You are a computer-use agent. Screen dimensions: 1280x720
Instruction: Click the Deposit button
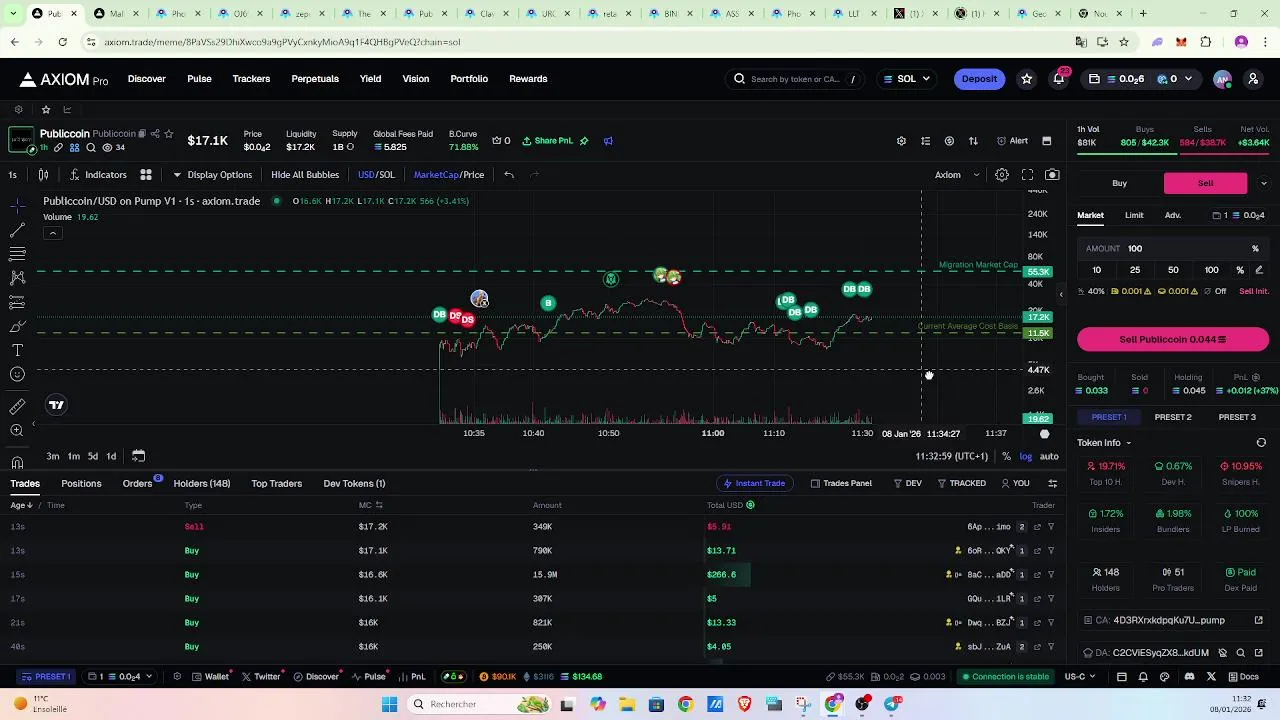[x=979, y=79]
